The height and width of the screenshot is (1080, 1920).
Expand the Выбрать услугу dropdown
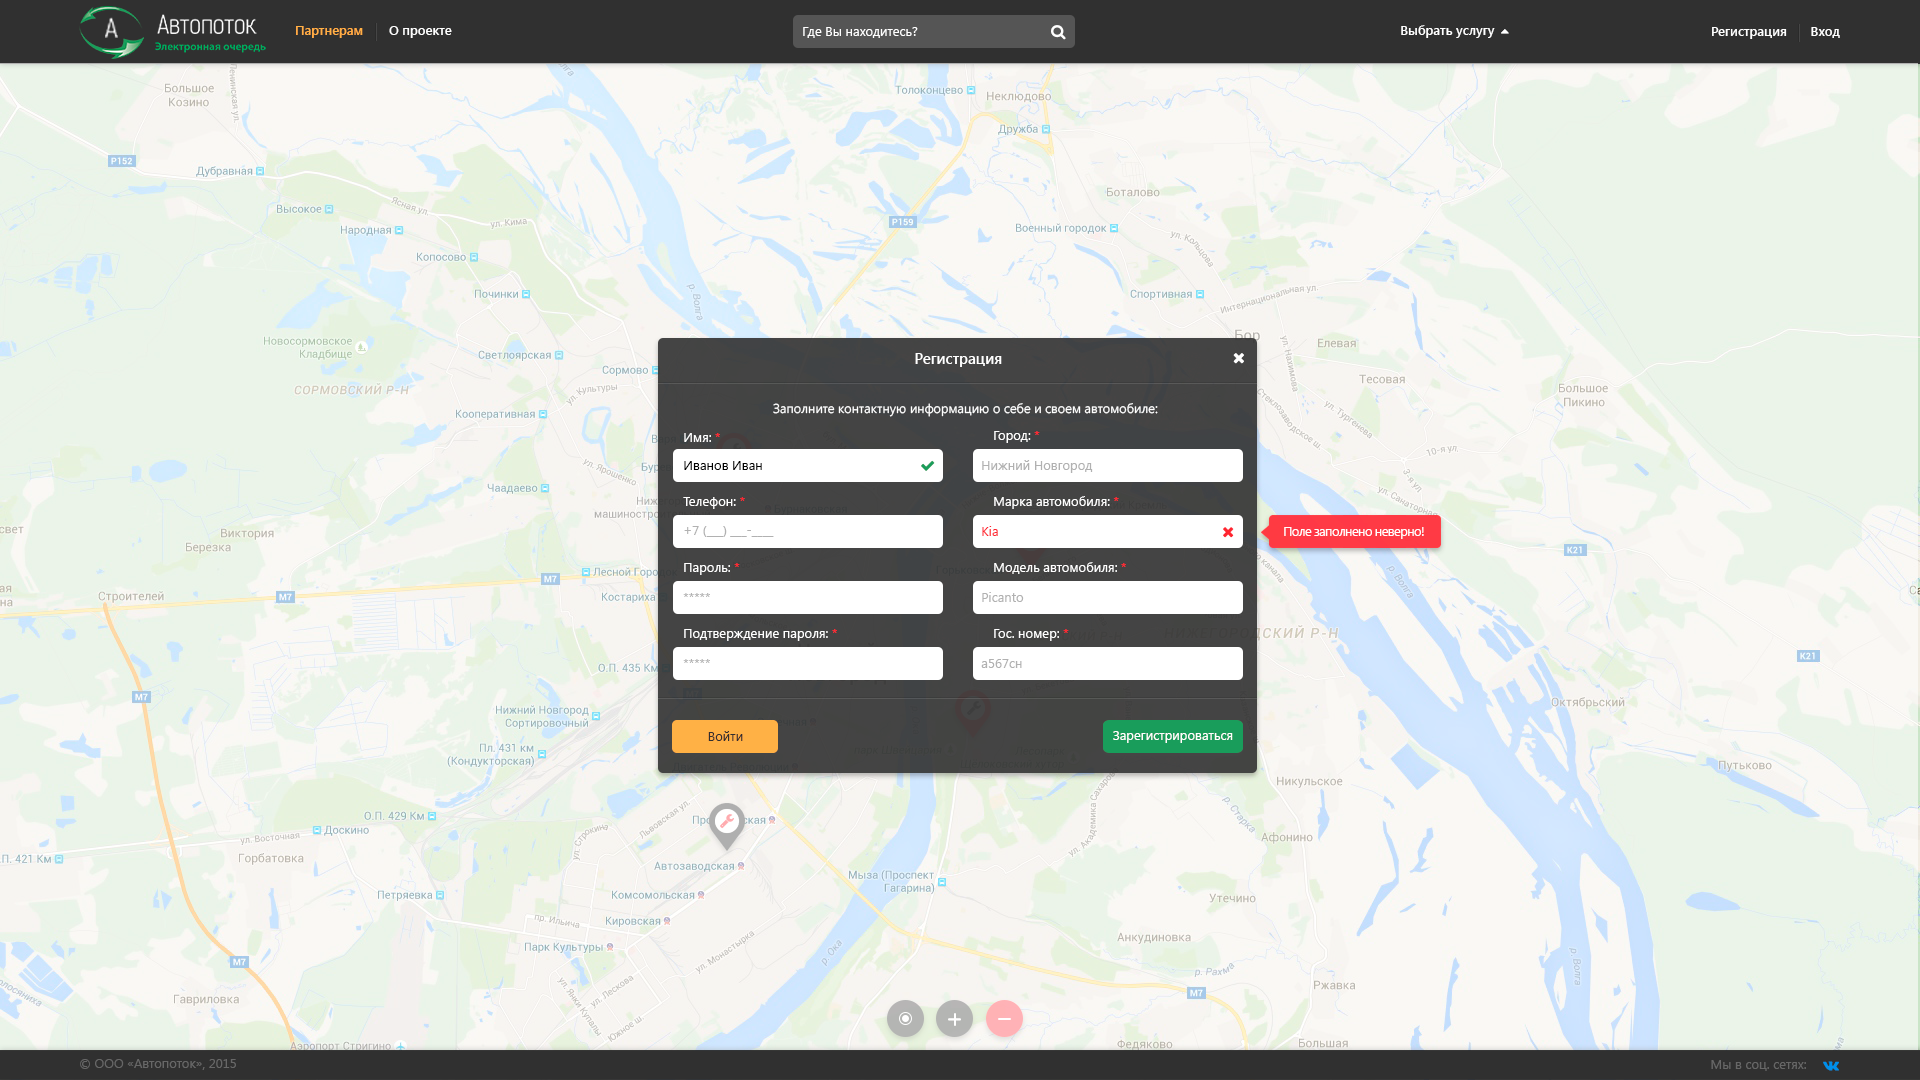point(1453,31)
